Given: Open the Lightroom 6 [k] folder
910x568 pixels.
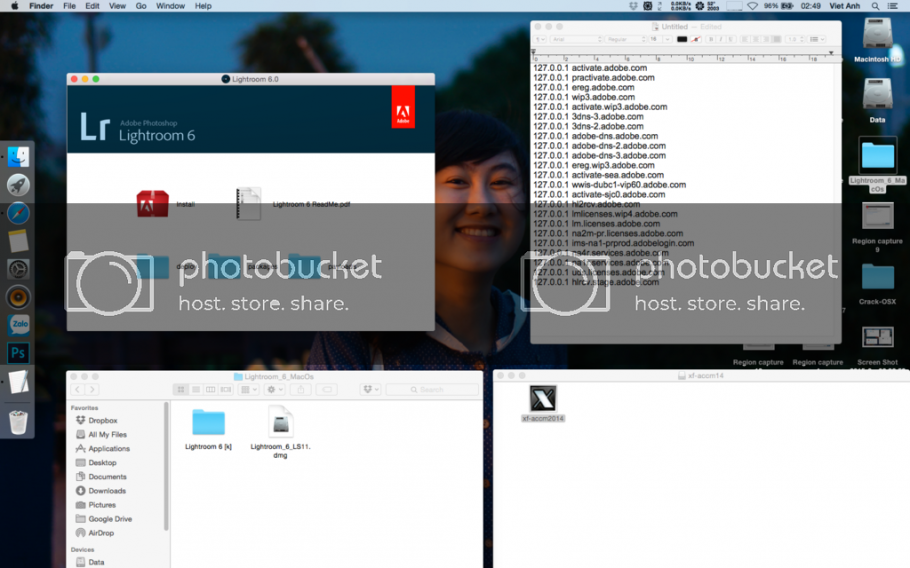Looking at the screenshot, I should click(x=208, y=422).
